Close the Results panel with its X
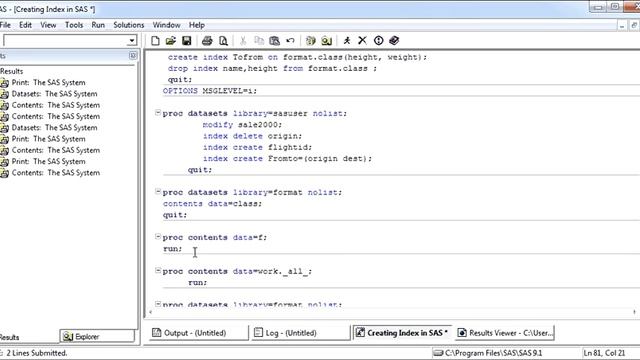Viewport: 640px width, 360px height. [x=133, y=56]
